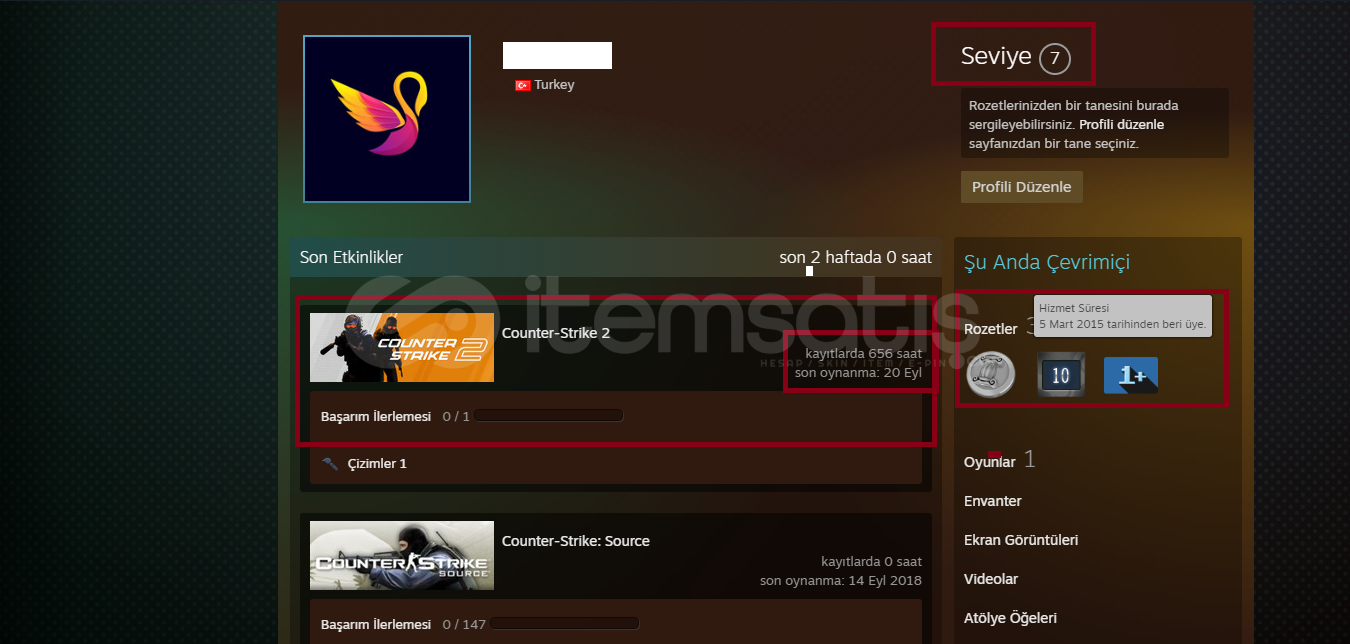Viewport: 1350px width, 644px height.
Task: Open the Envanter inventory link
Action: point(993,501)
